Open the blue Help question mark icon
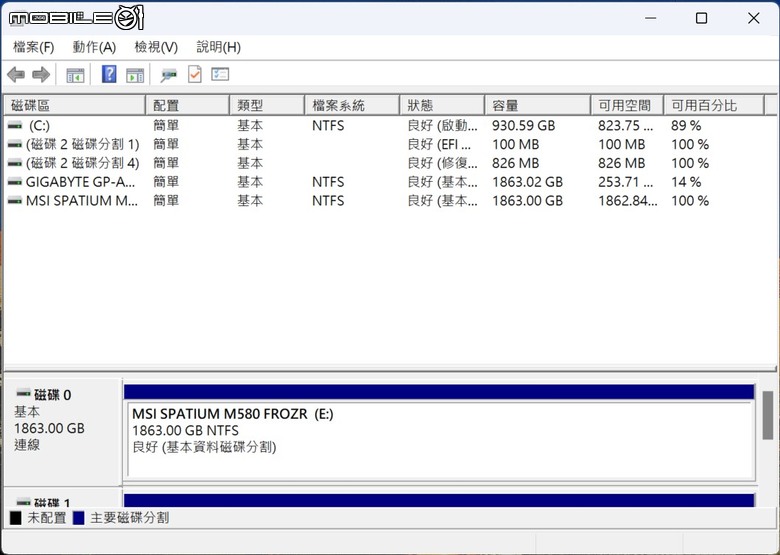Screen dimensions: 780x555 (x=109, y=75)
